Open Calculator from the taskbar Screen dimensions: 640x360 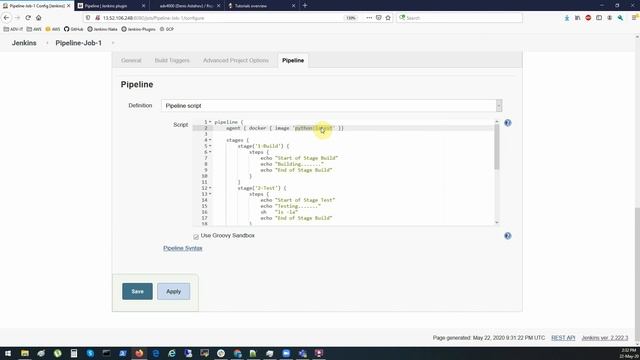click(x=74, y=353)
